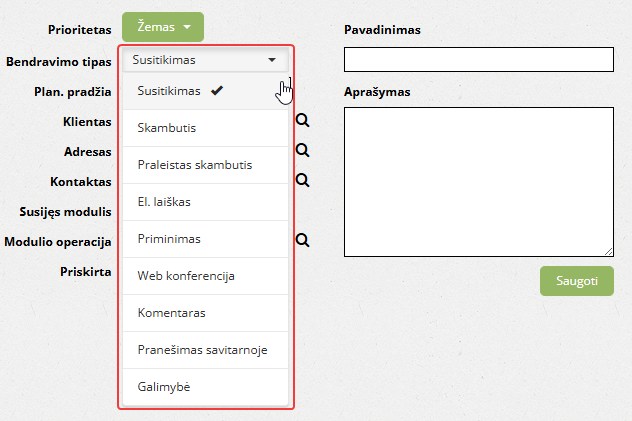Select Web konferencija from the dropdown
Screen dimensions: 632x421
pos(206,276)
